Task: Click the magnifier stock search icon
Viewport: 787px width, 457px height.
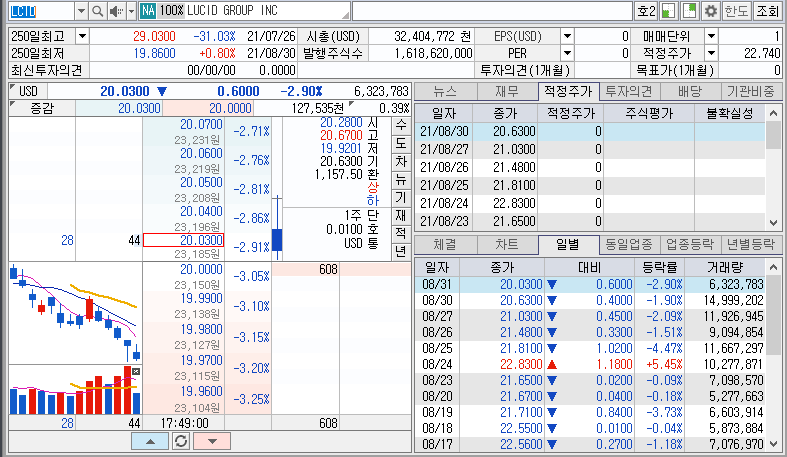Action: click(x=98, y=11)
